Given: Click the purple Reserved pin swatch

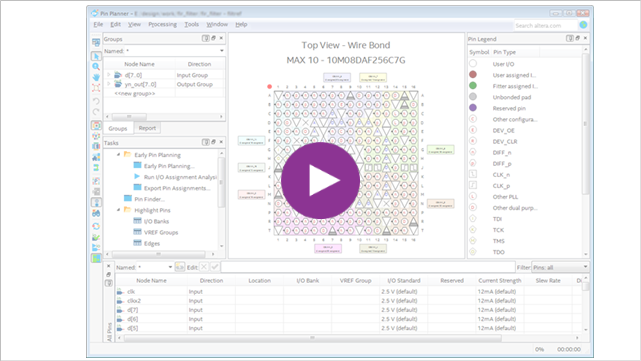Looking at the screenshot, I should [x=473, y=108].
